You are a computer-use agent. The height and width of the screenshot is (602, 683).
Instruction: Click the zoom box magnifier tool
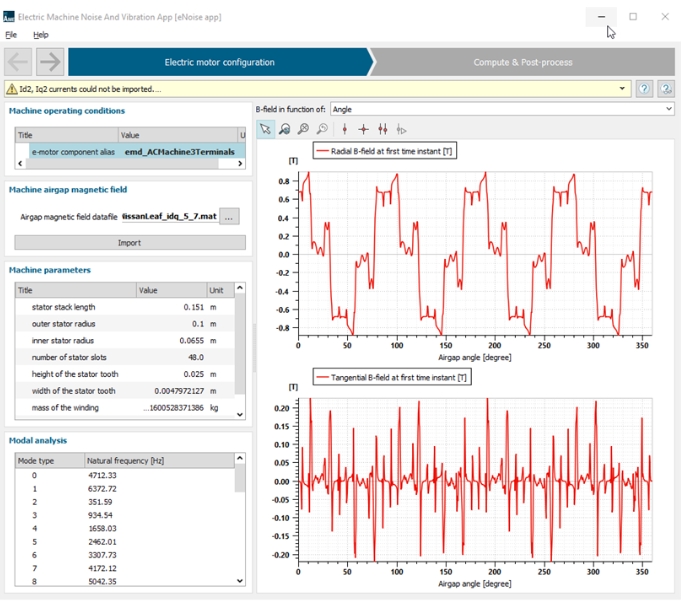pyautogui.click(x=284, y=129)
